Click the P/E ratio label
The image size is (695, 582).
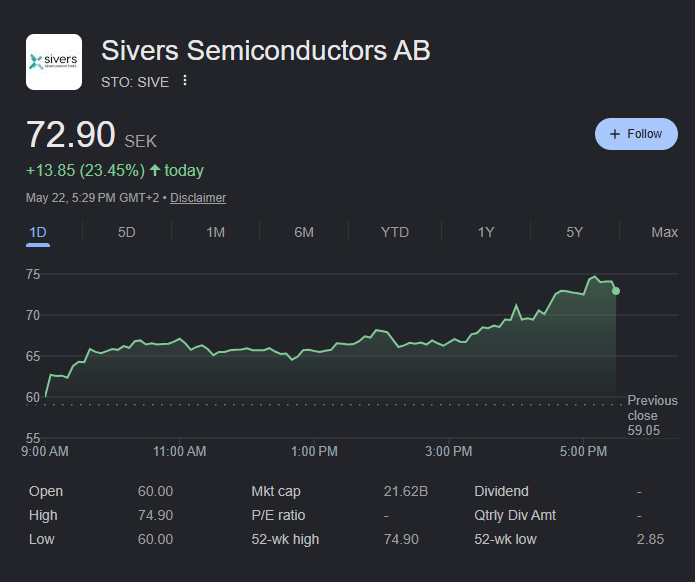click(278, 515)
